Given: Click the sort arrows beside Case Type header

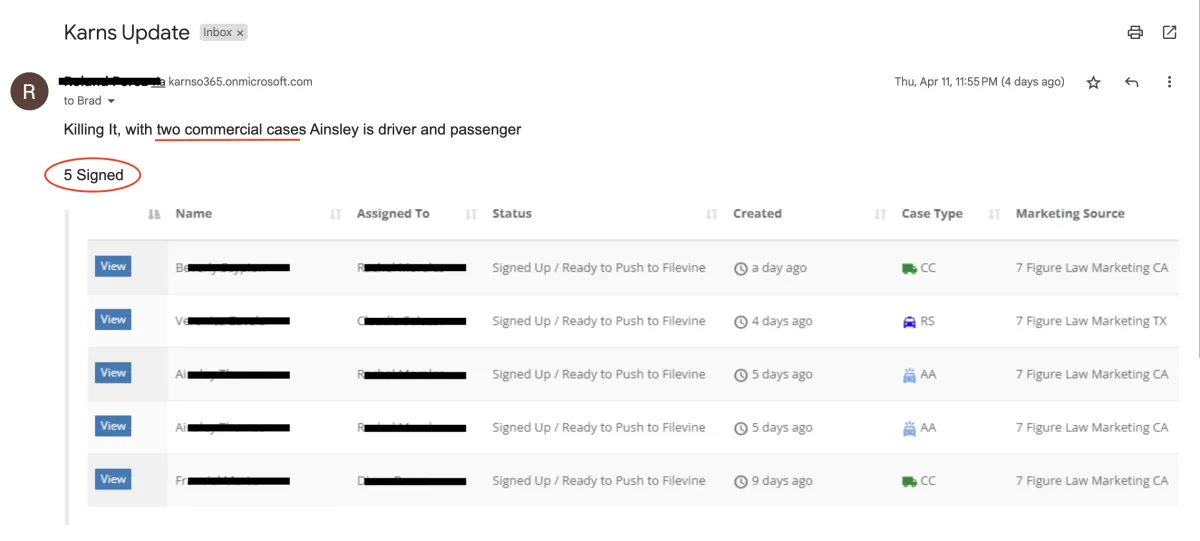Looking at the screenshot, I should click(x=994, y=214).
